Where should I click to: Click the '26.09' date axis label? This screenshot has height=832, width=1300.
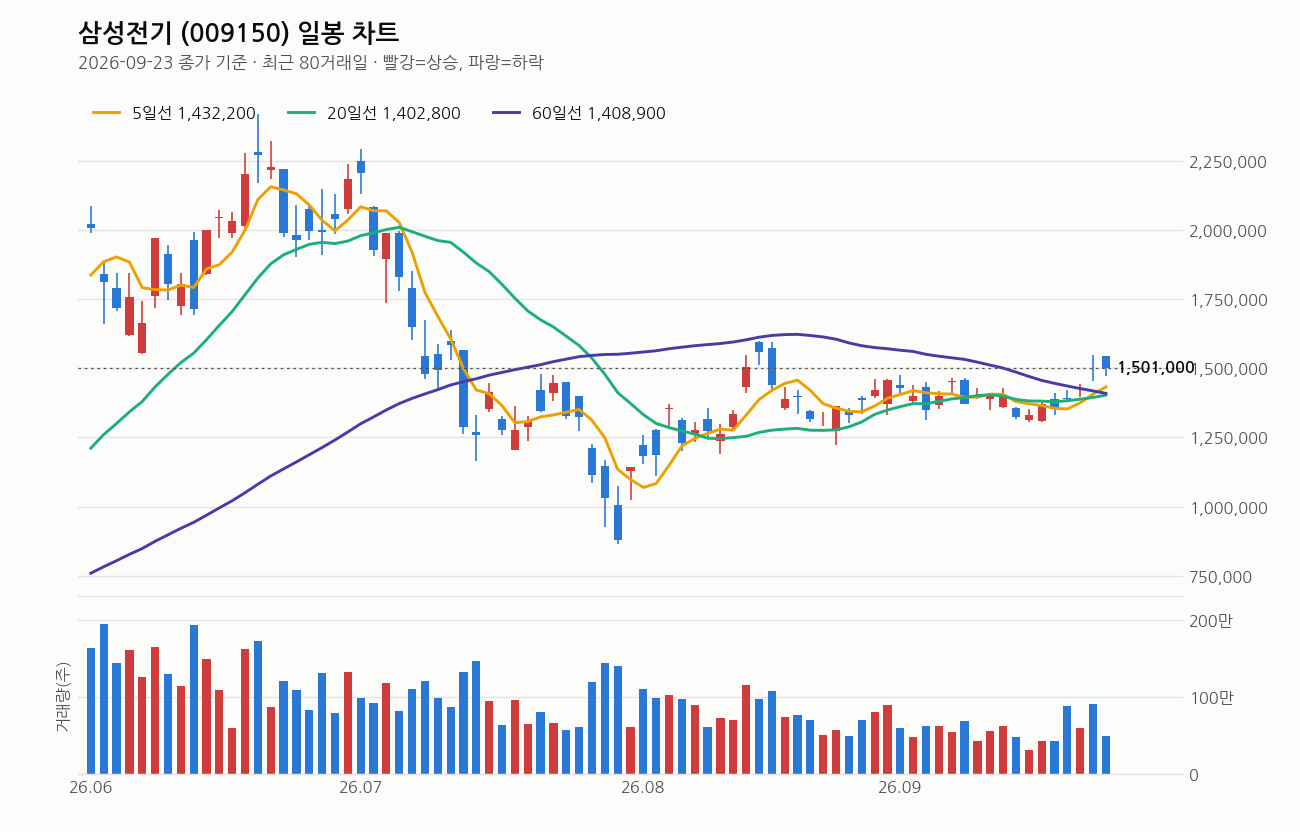click(x=899, y=789)
